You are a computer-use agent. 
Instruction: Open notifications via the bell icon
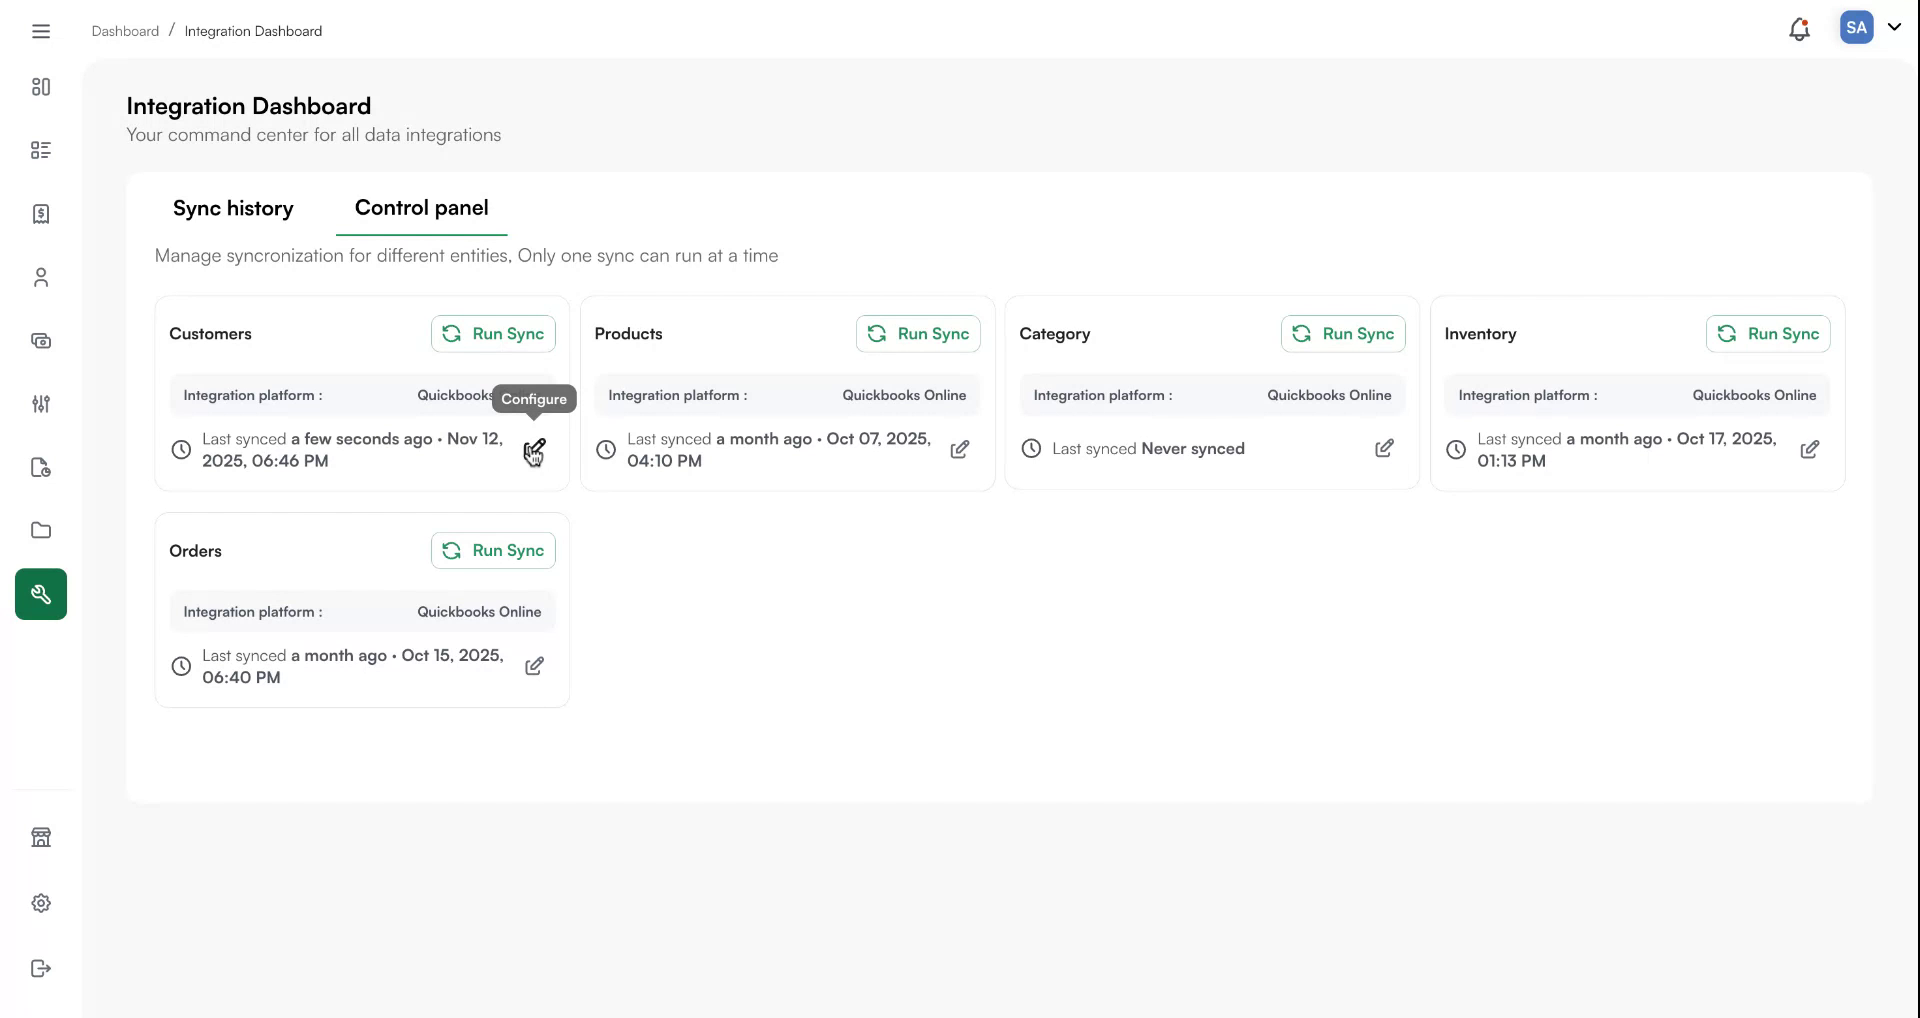click(x=1799, y=29)
